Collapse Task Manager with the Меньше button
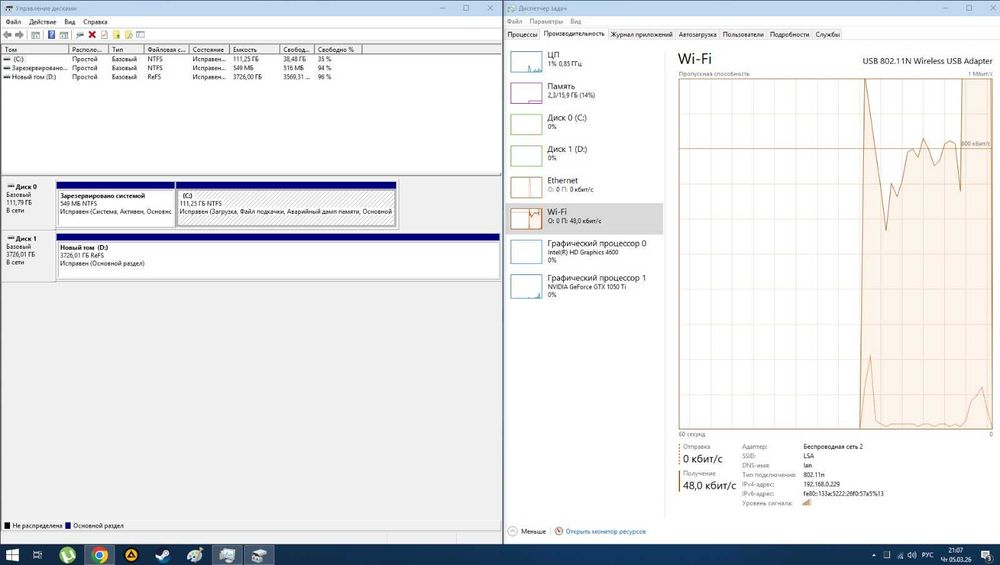The width and height of the screenshot is (1000, 565). coord(527,531)
